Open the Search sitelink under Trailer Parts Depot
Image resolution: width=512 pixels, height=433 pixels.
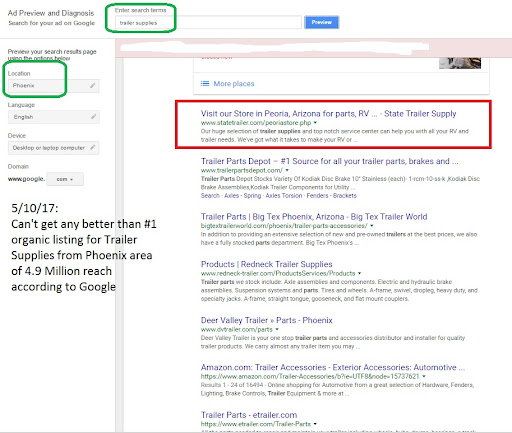pyautogui.click(x=210, y=196)
